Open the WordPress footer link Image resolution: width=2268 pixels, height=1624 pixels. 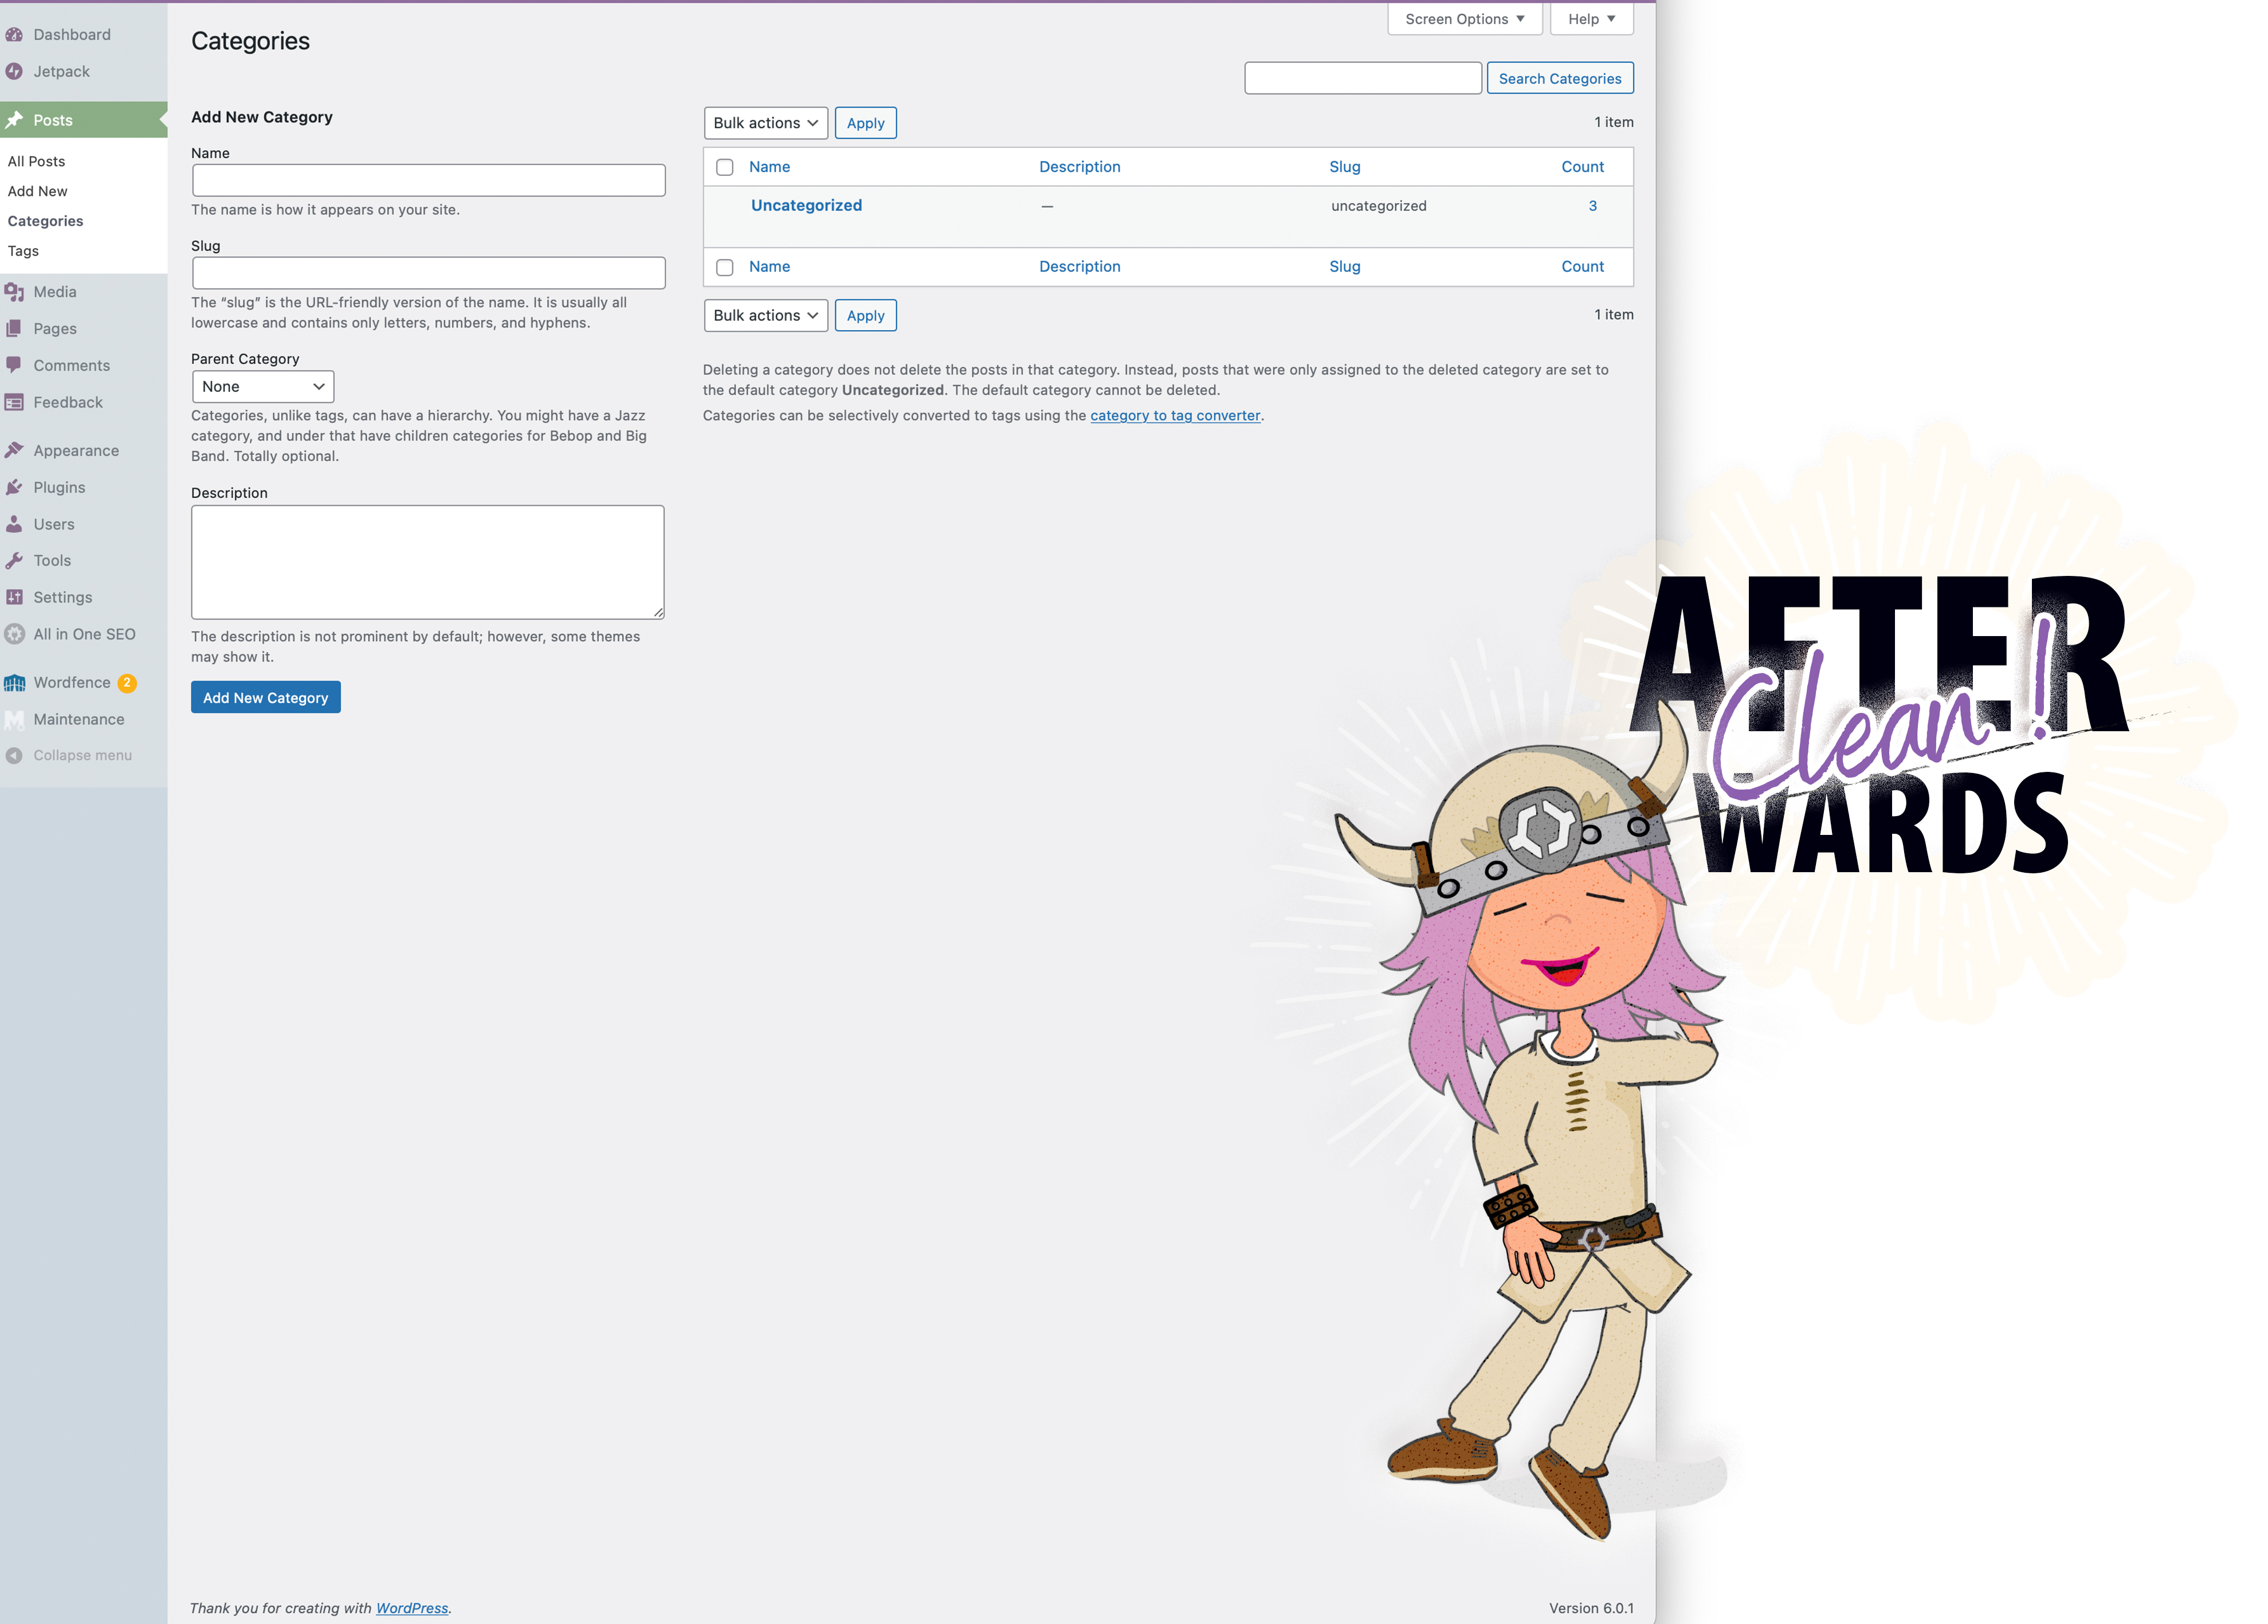(x=412, y=1608)
